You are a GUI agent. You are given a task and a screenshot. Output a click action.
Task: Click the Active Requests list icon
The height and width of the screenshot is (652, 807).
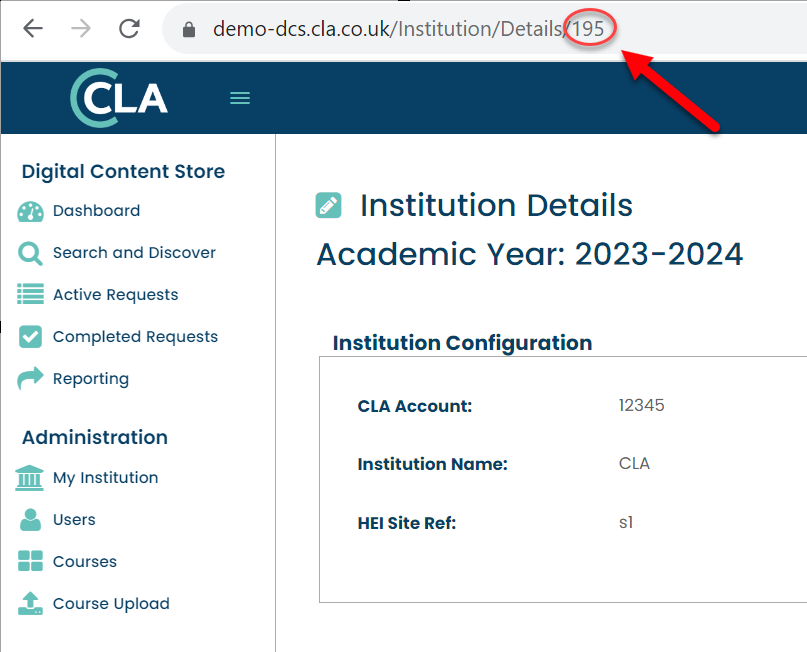click(x=30, y=295)
